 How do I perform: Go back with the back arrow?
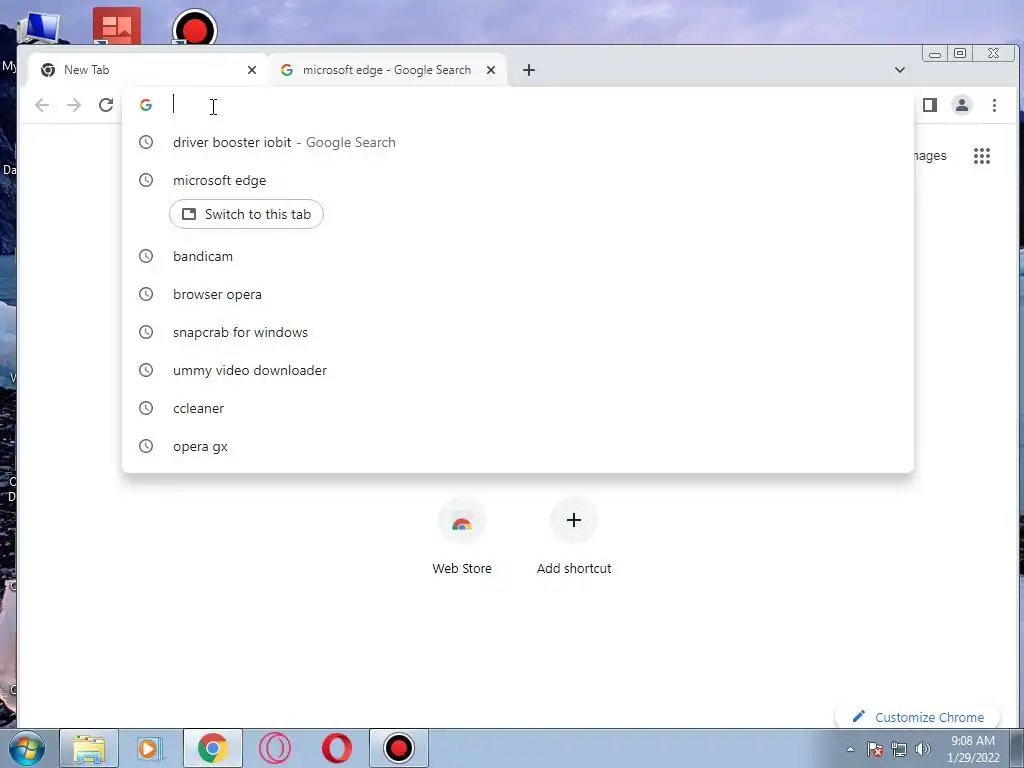[42, 105]
